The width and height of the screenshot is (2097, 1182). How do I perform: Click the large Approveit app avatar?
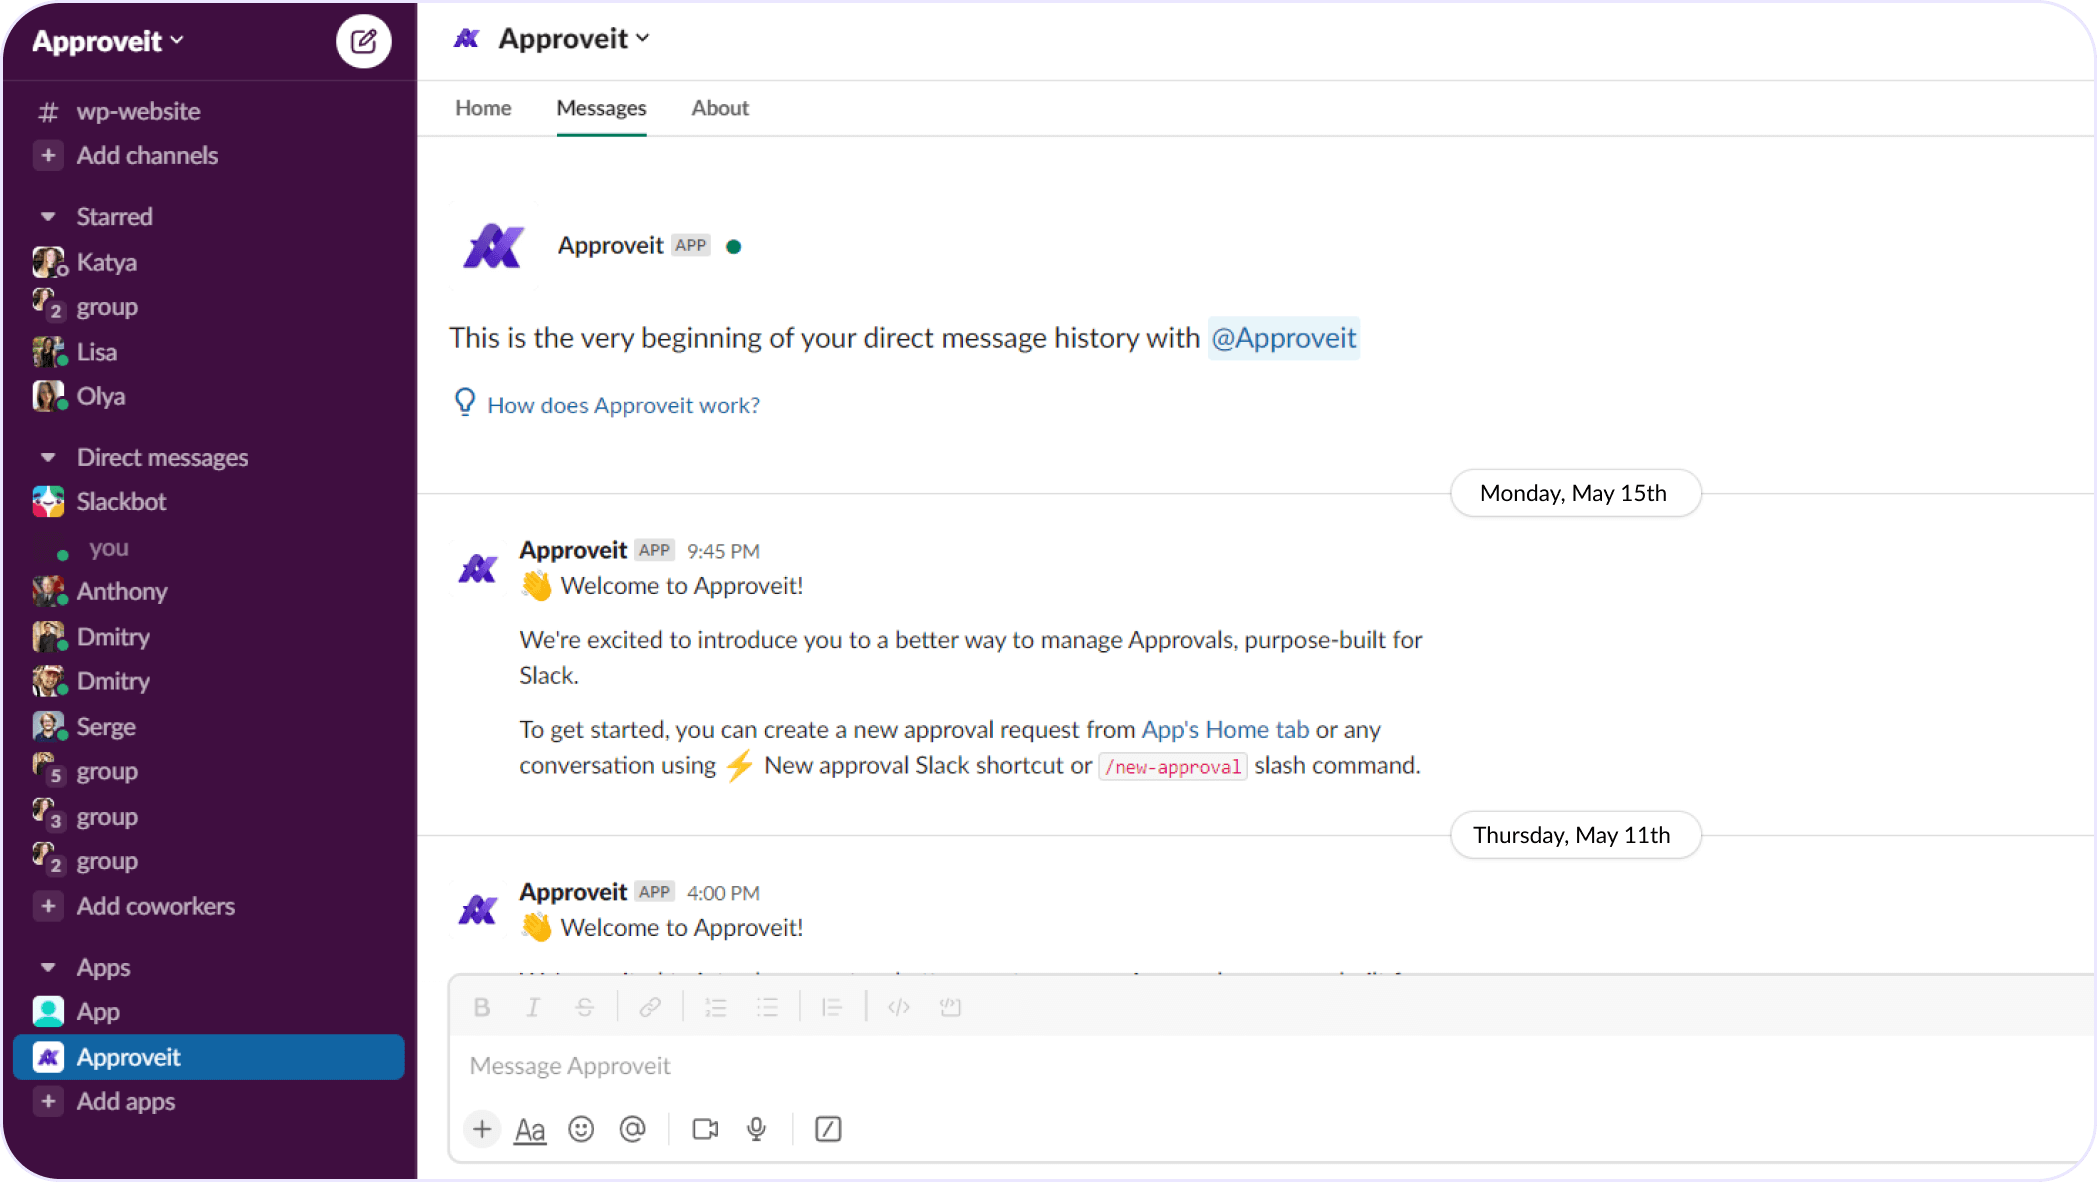pos(493,246)
